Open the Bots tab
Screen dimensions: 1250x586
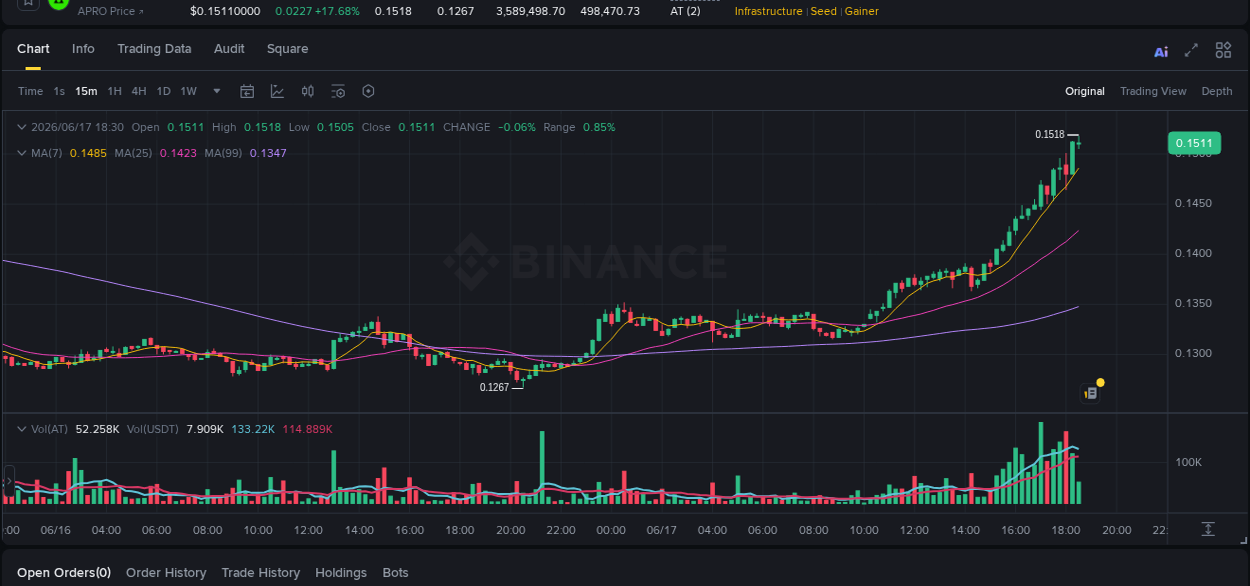(x=396, y=573)
